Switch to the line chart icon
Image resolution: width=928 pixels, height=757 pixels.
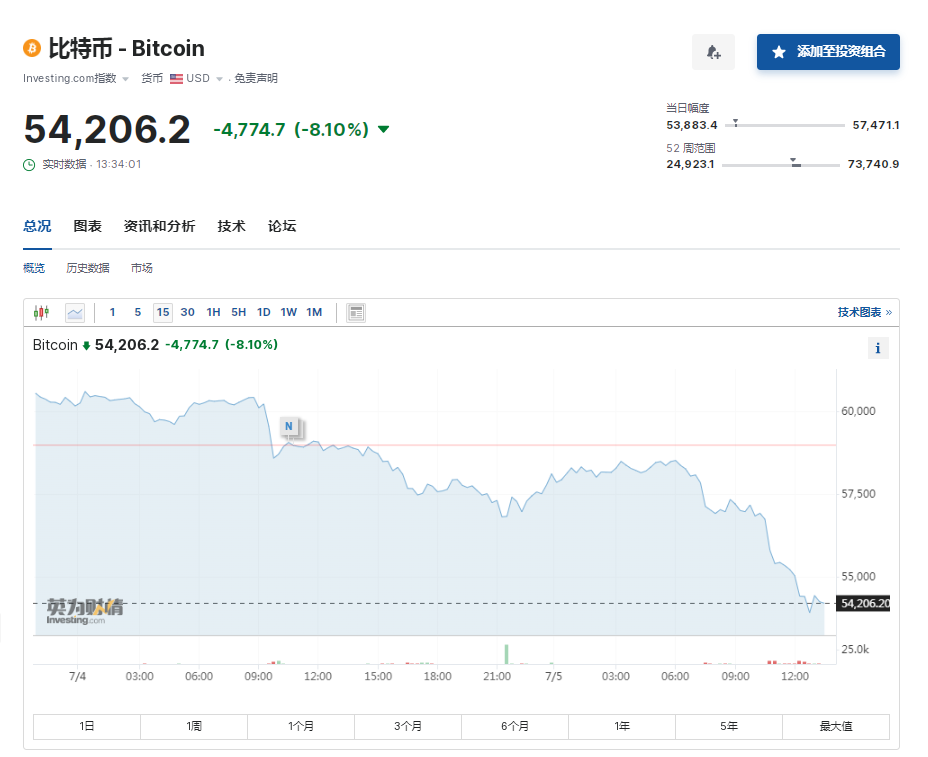(74, 312)
